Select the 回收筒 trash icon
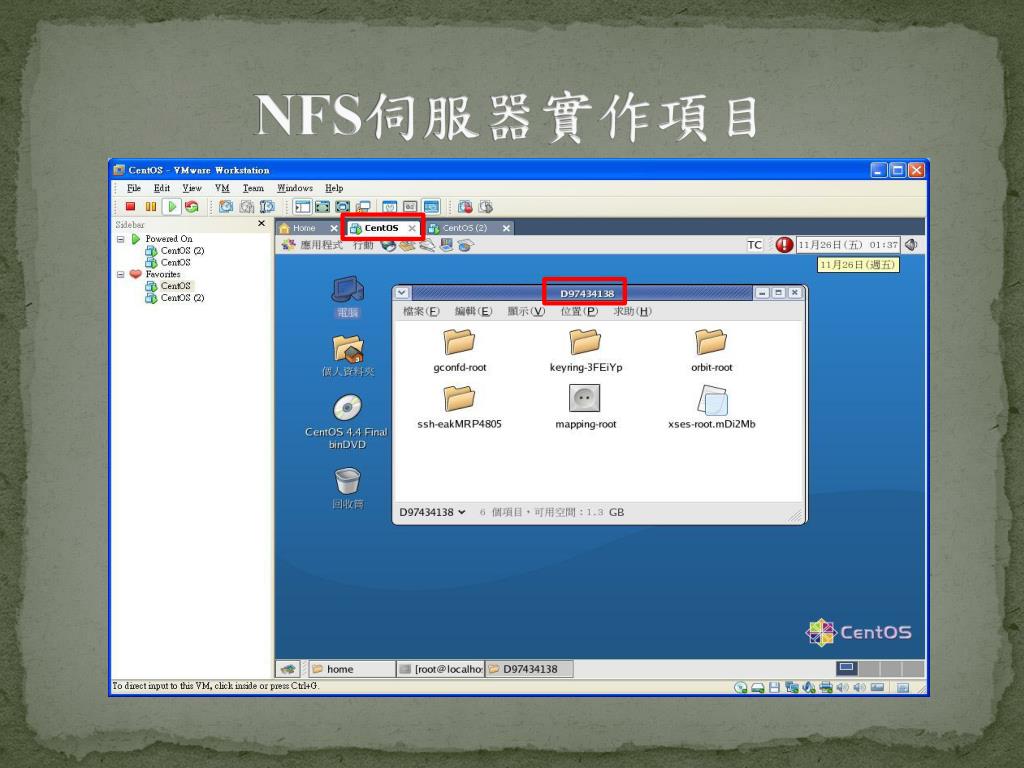The image size is (1024, 768). [347, 488]
